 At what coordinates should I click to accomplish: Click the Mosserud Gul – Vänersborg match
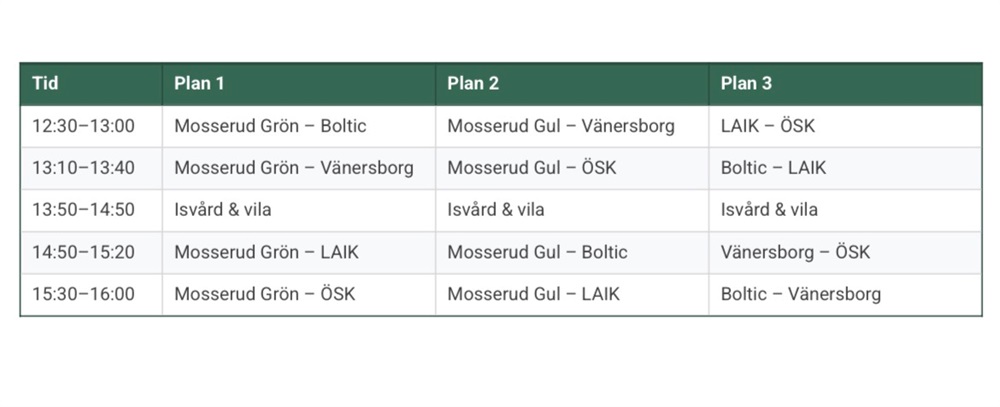561,127
